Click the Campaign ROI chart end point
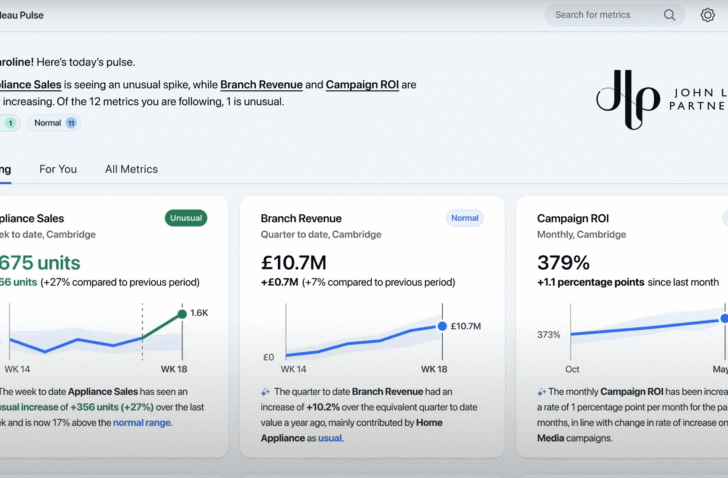Image resolution: width=728 pixels, height=478 pixels. tap(724, 318)
